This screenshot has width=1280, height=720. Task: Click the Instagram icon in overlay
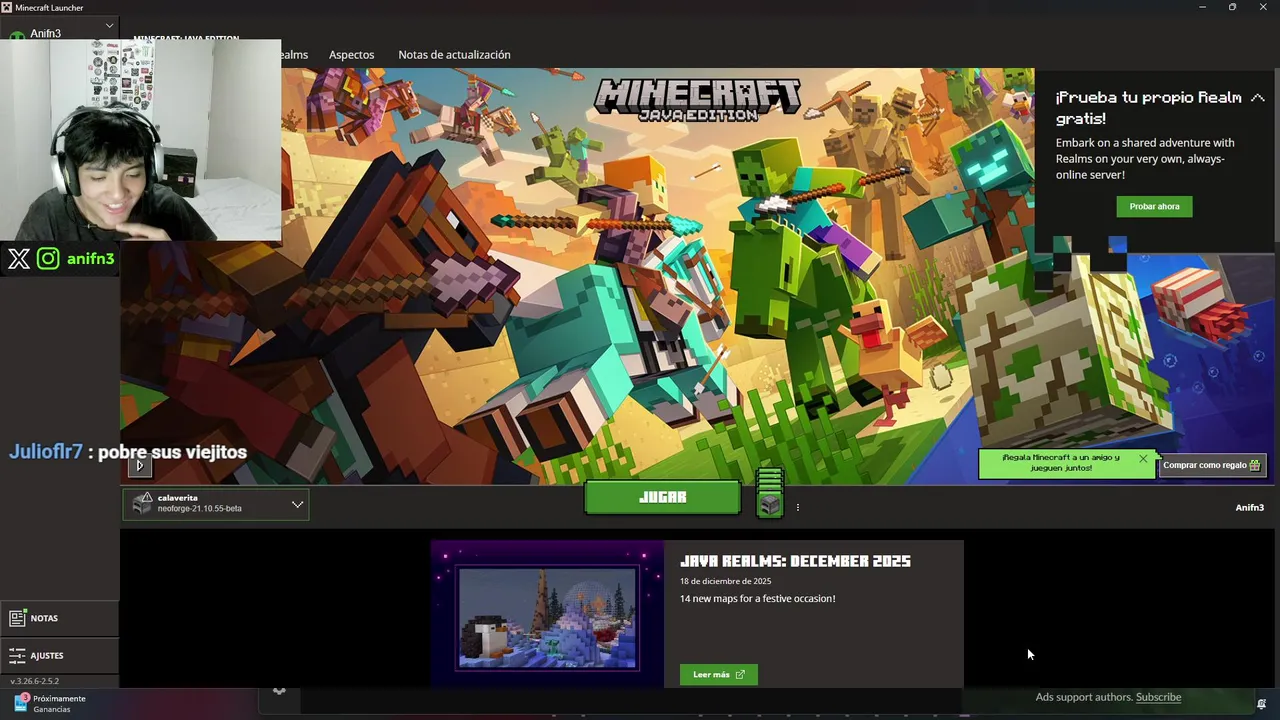point(48,259)
